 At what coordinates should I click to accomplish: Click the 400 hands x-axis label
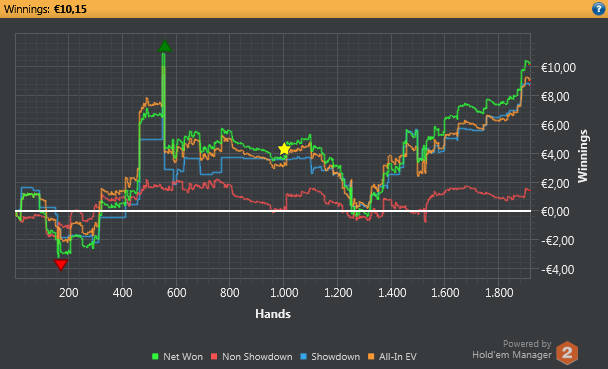click(x=123, y=292)
